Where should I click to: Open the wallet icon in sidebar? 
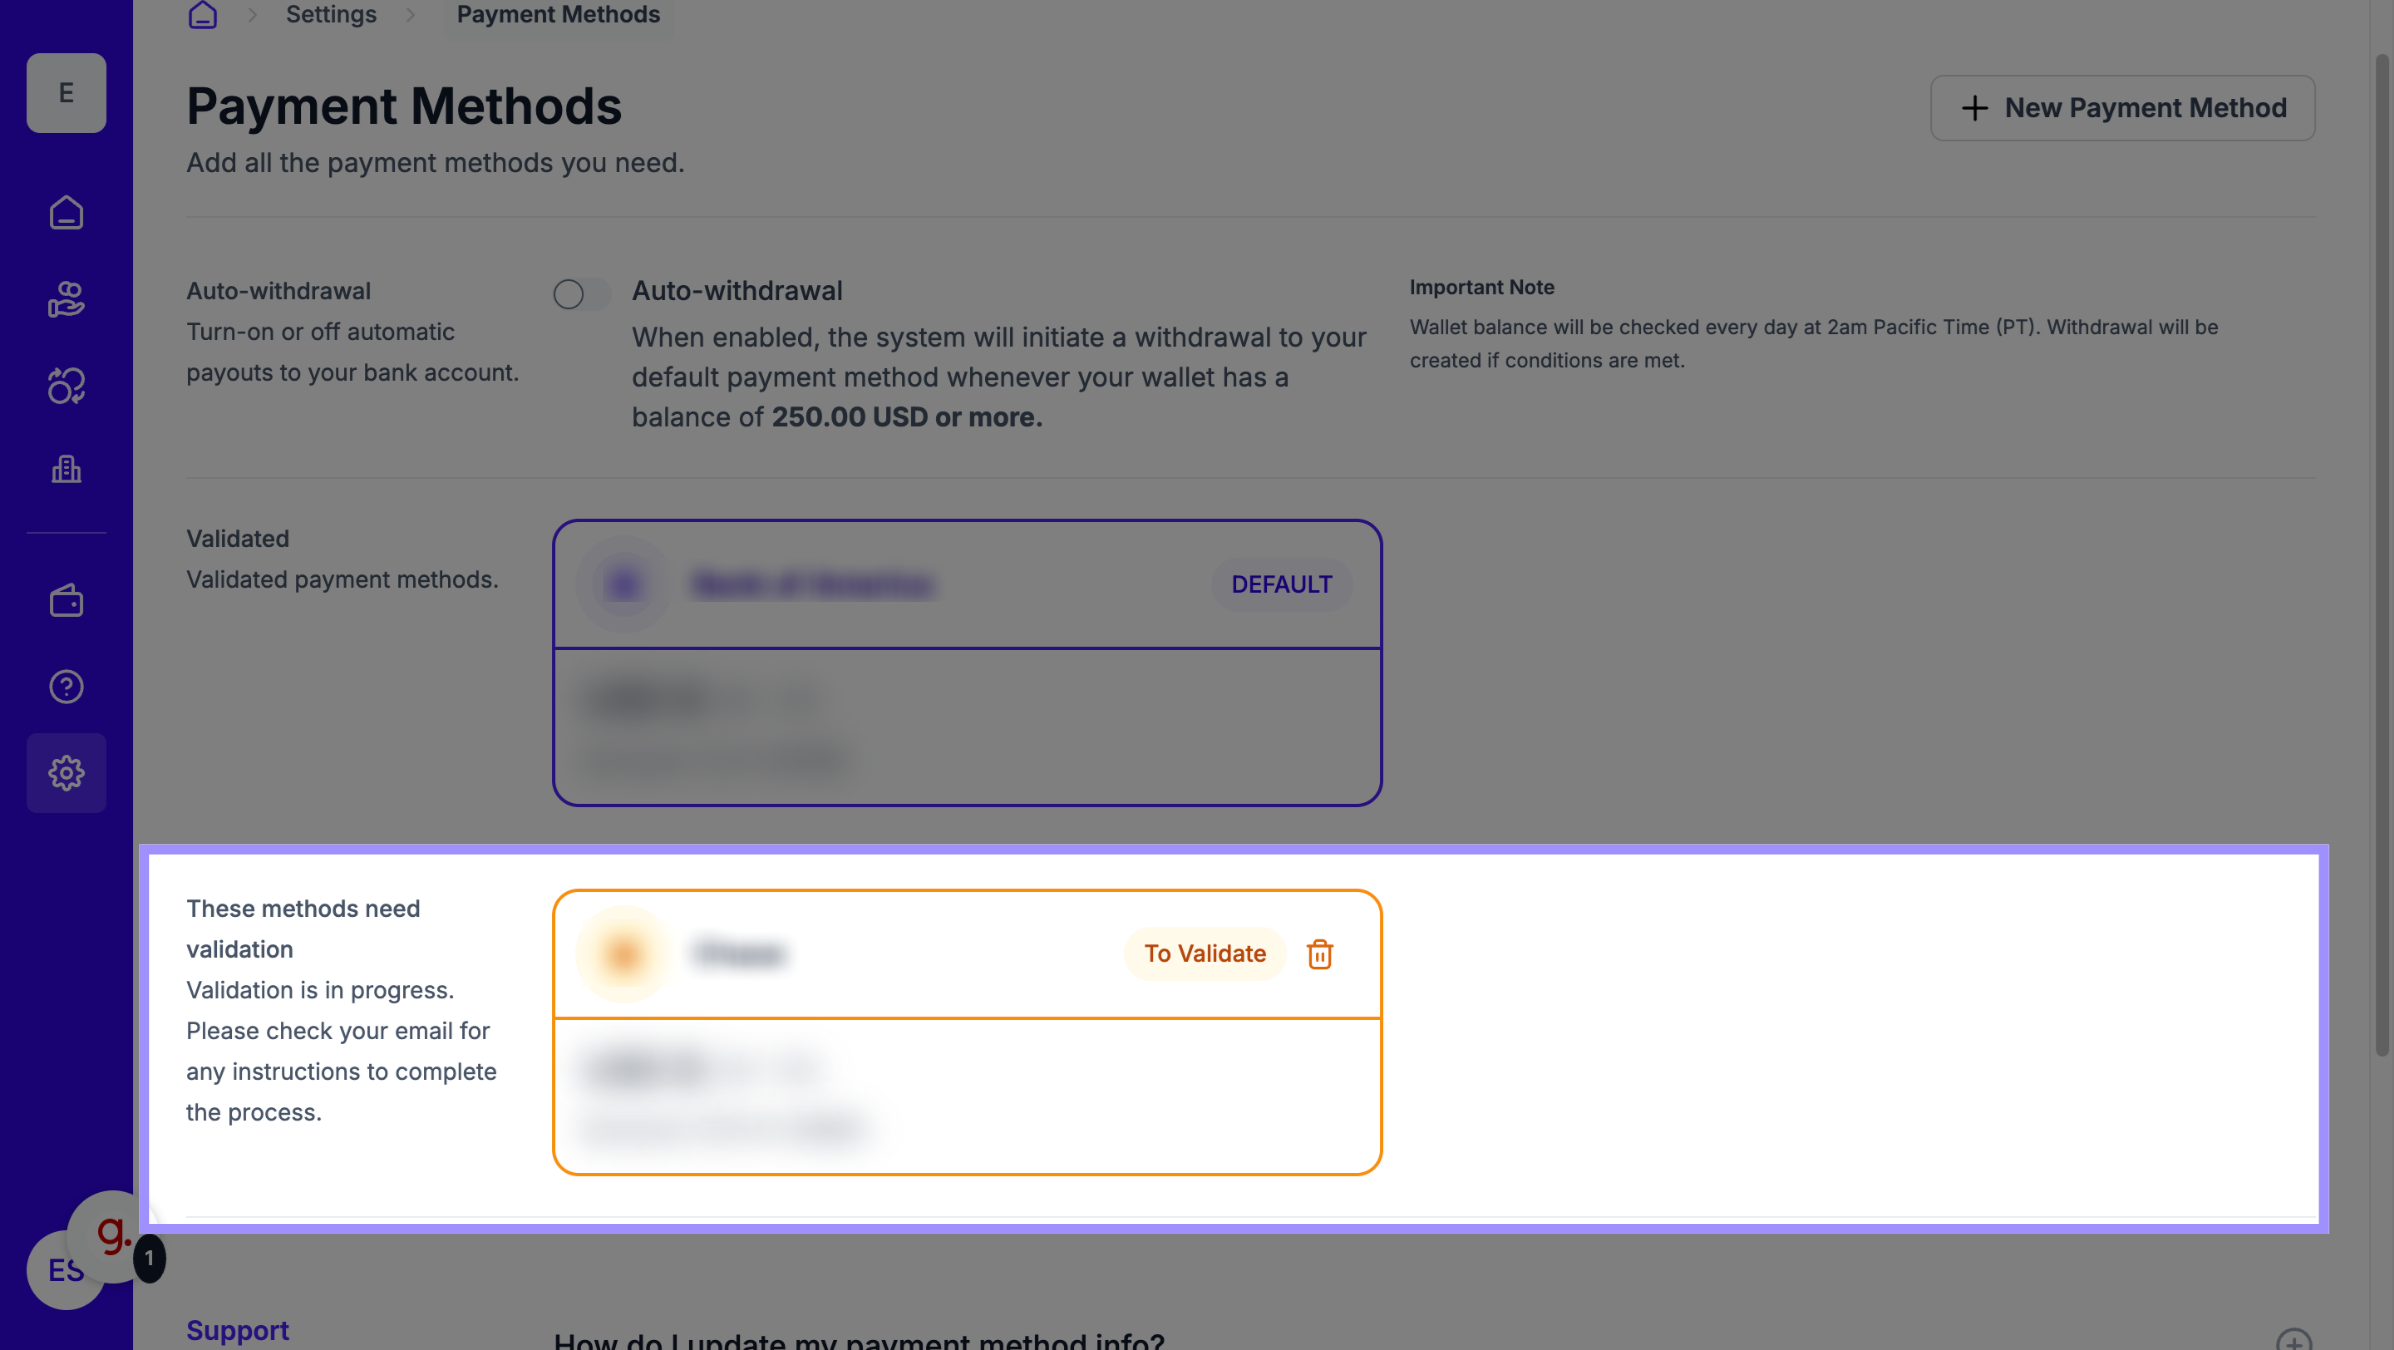click(x=66, y=601)
